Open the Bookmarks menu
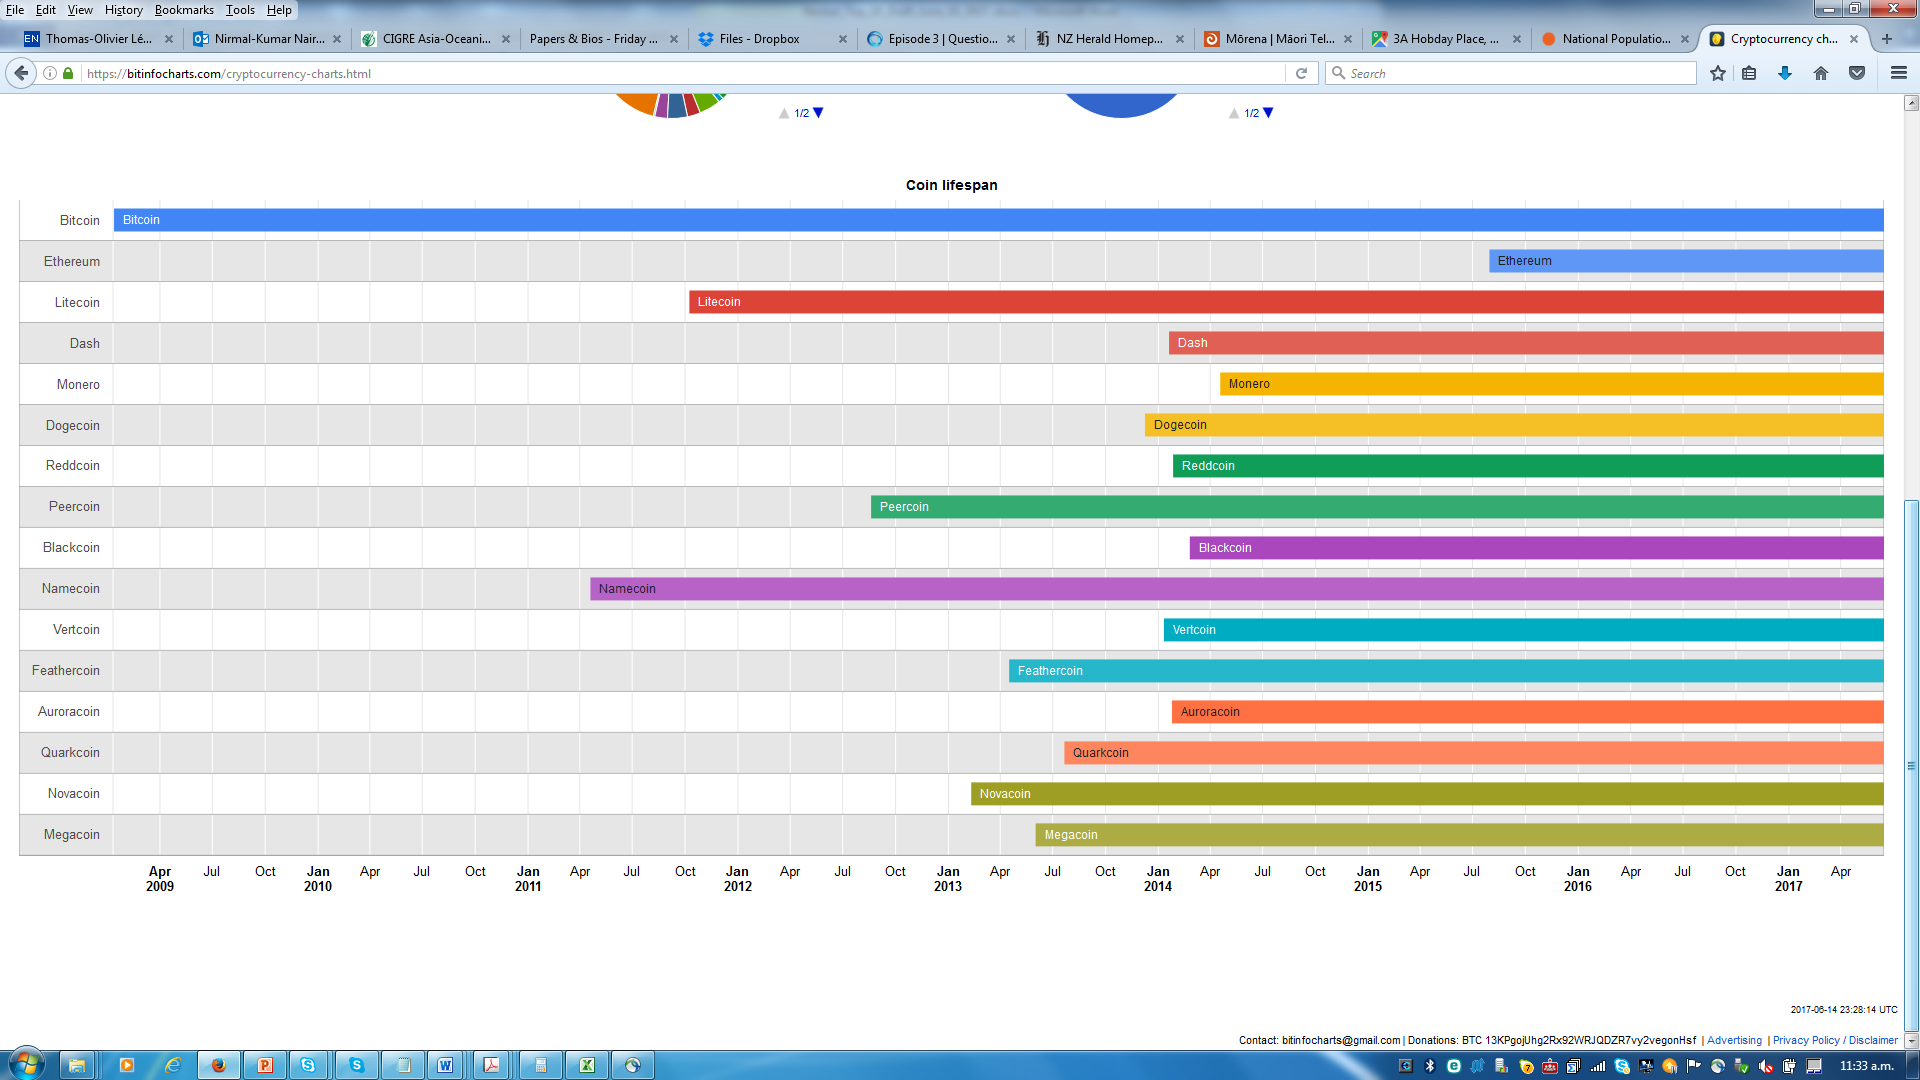The height and width of the screenshot is (1080, 1920). (x=184, y=10)
